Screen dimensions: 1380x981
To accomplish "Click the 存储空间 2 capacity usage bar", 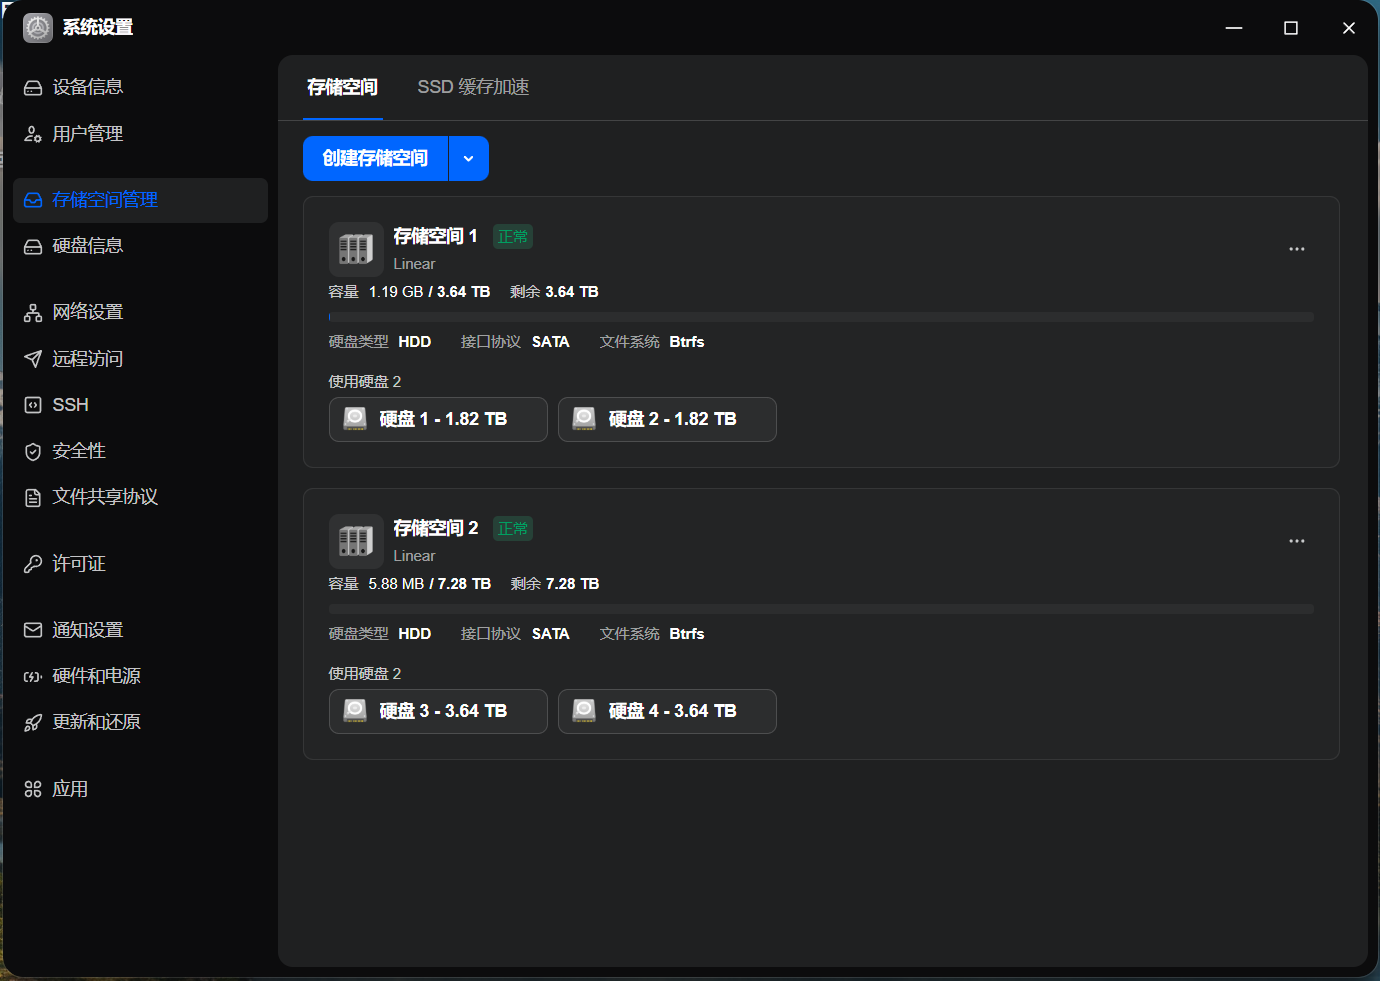I will pos(821,609).
